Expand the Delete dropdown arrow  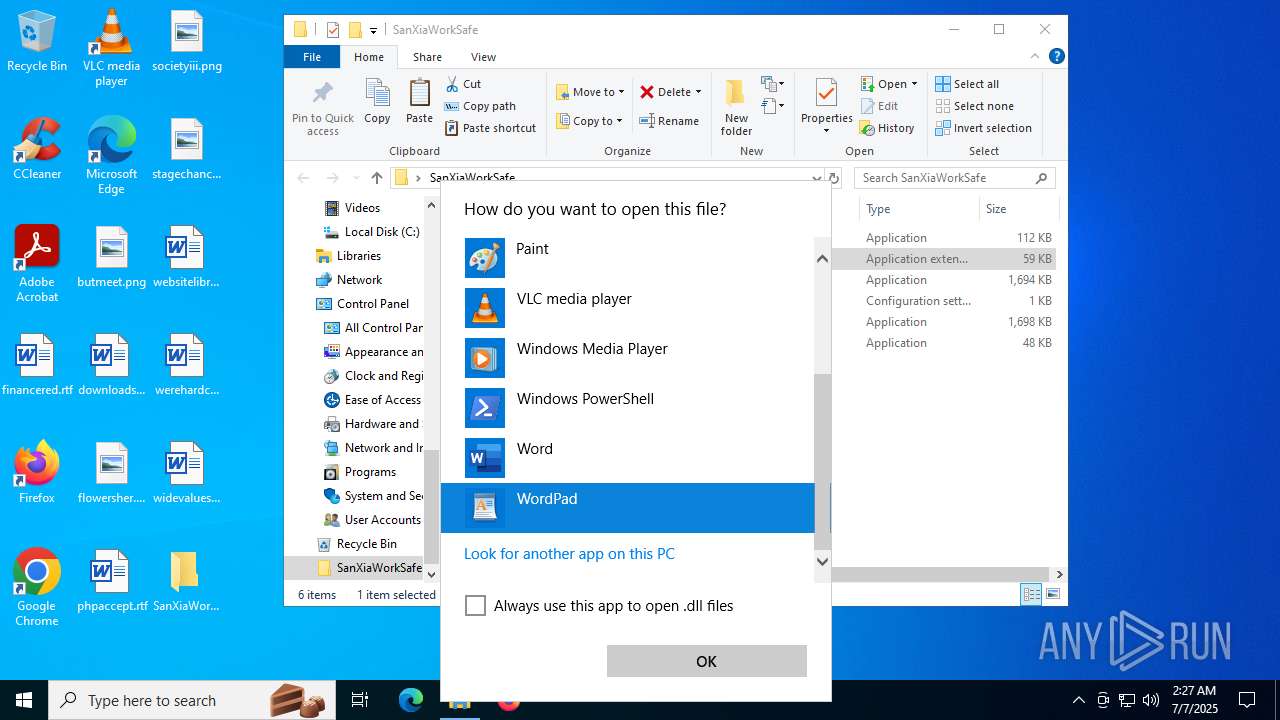tap(698, 92)
